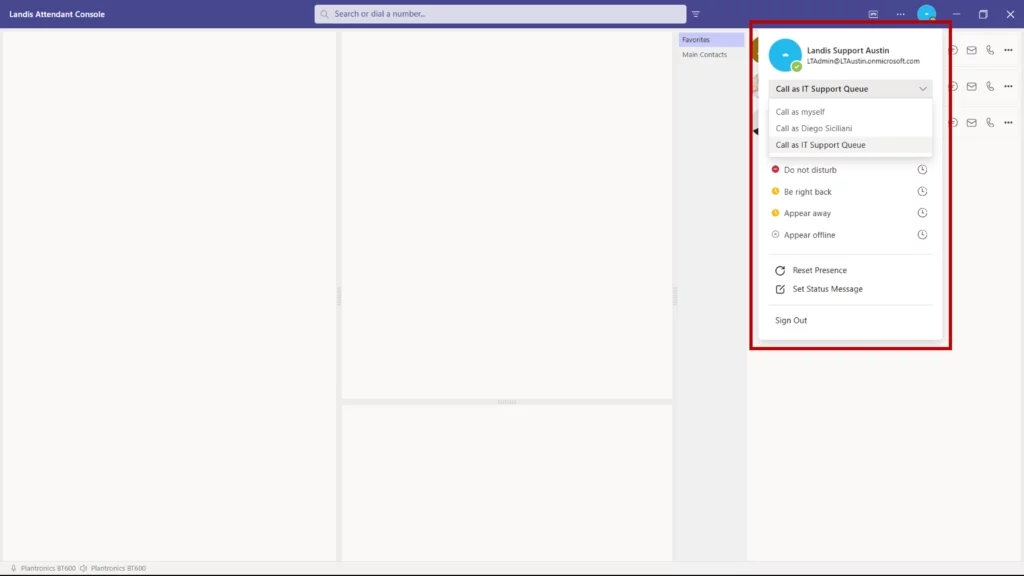Viewport: 1024px width, 576px height.
Task: Click the dial pad icon in title bar
Action: [873, 14]
